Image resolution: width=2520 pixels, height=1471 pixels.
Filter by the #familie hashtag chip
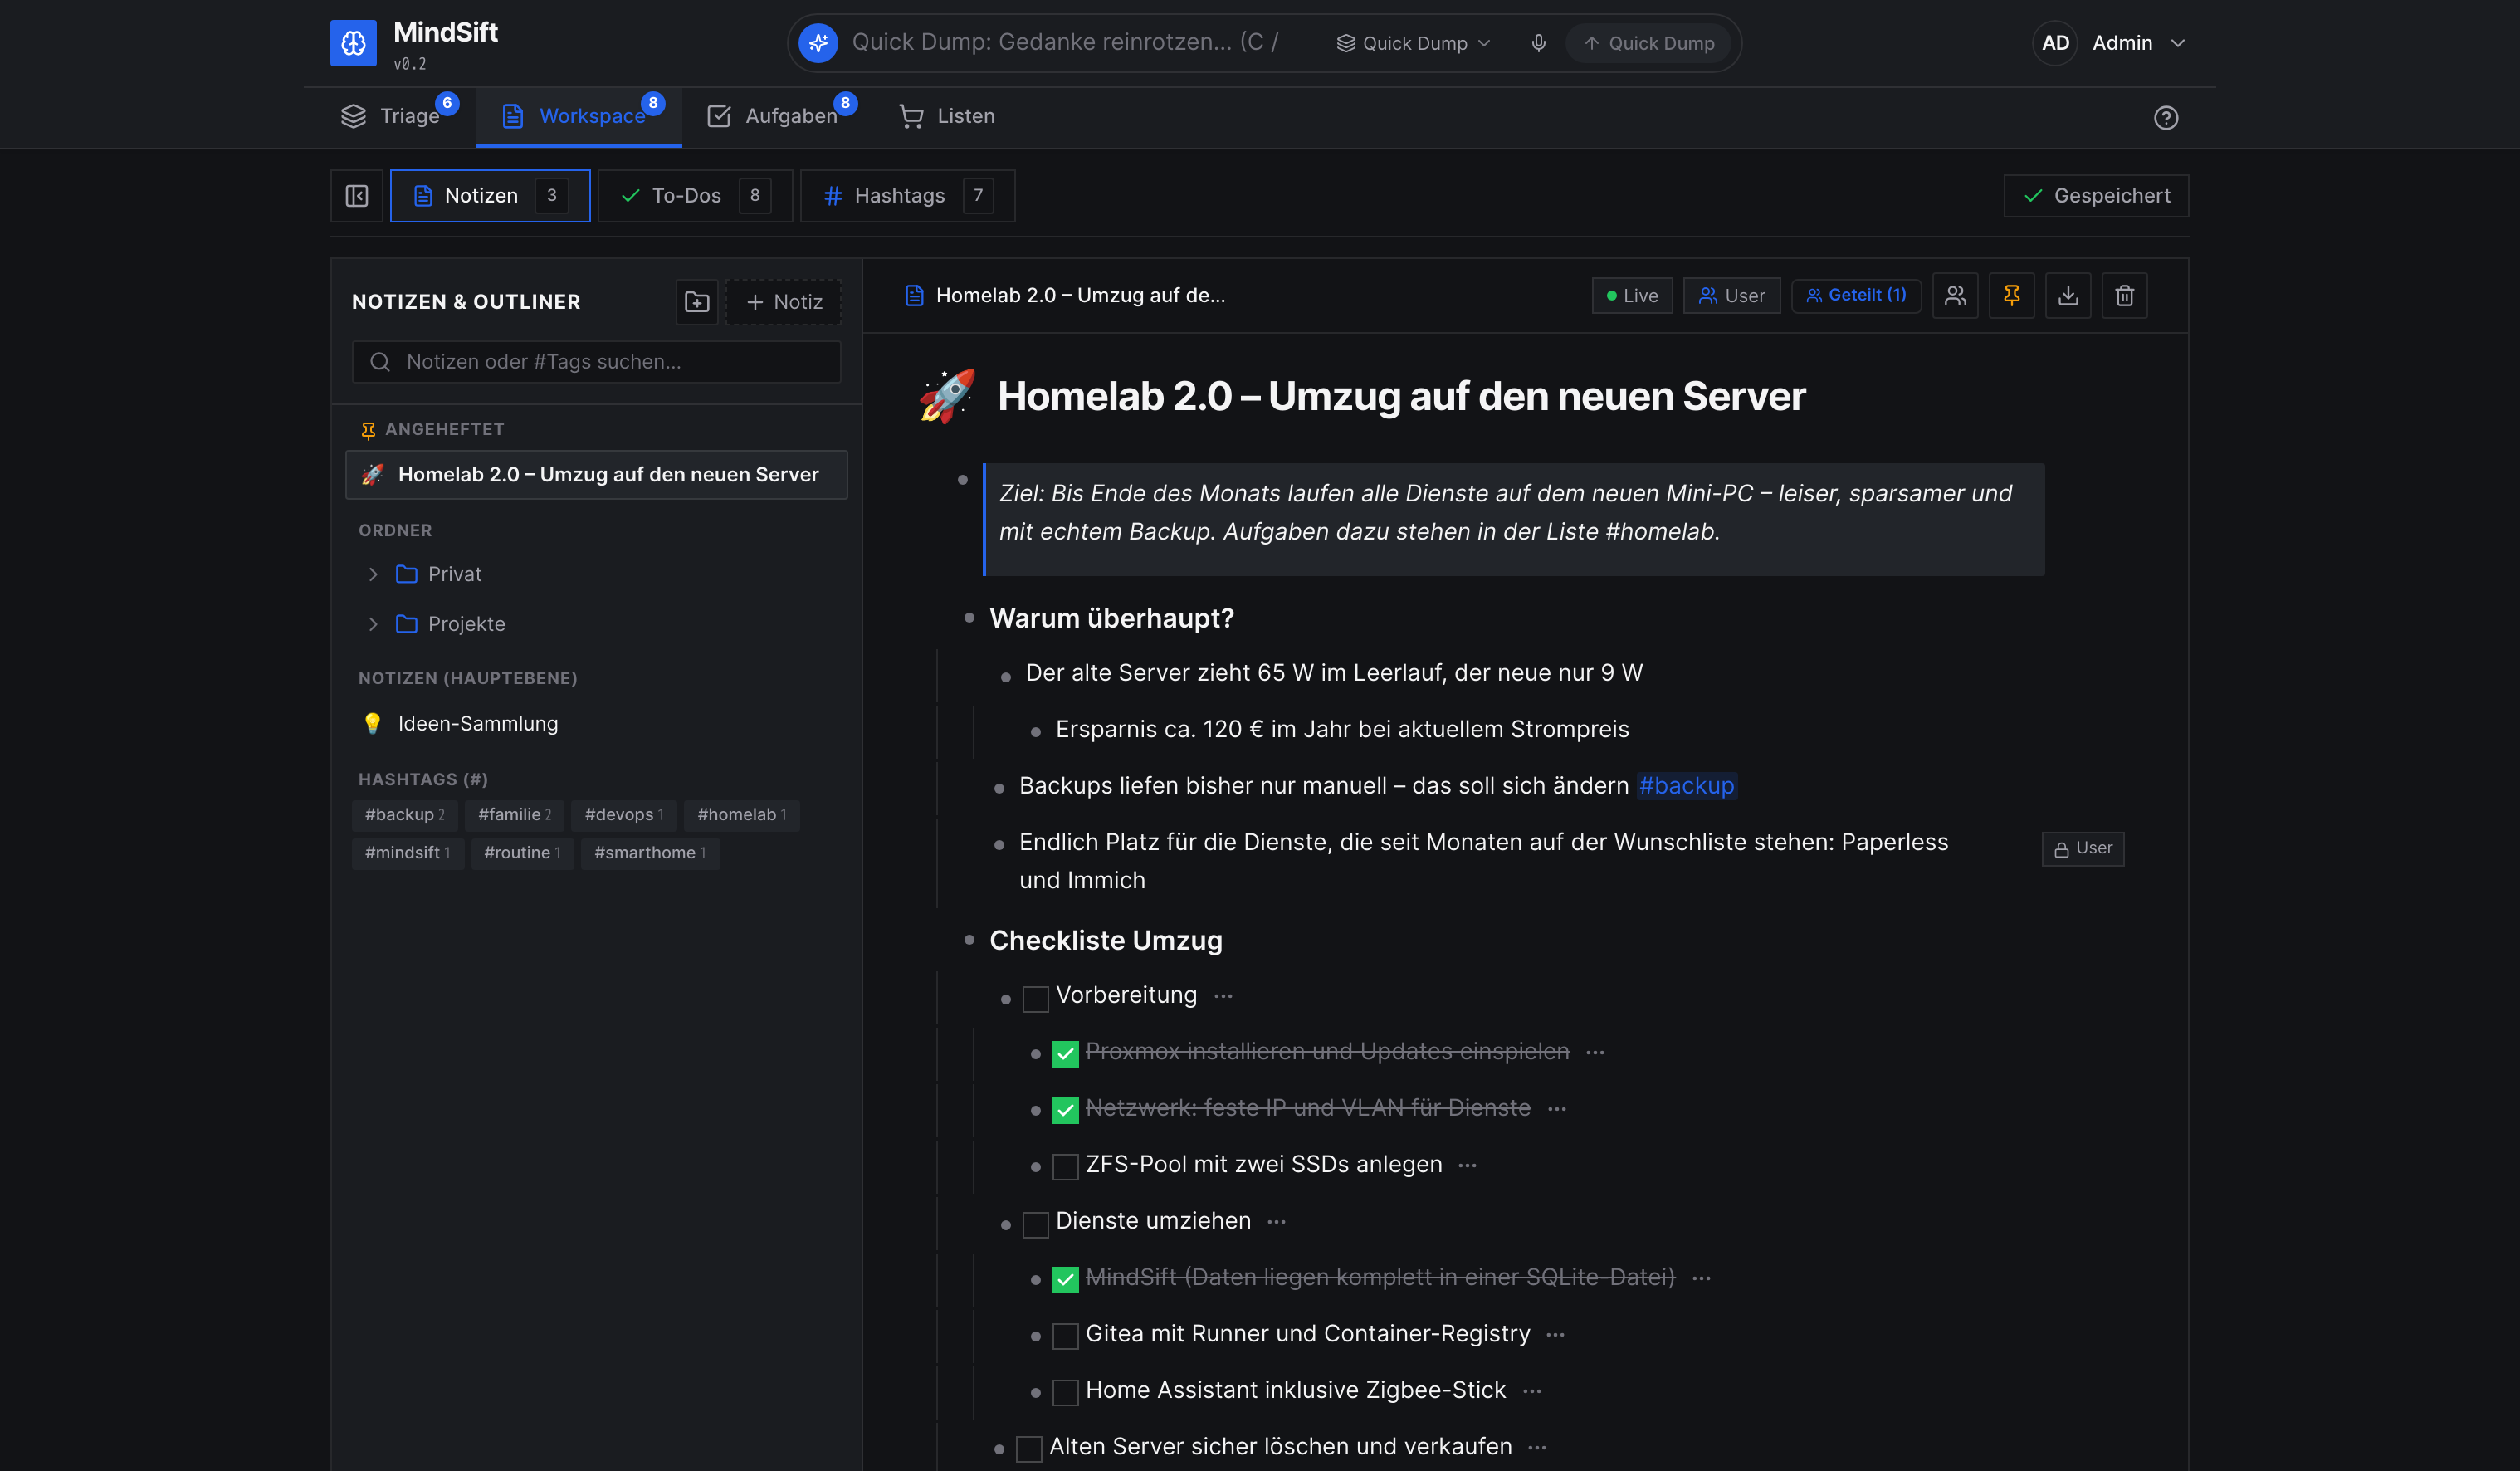pyautogui.click(x=514, y=815)
